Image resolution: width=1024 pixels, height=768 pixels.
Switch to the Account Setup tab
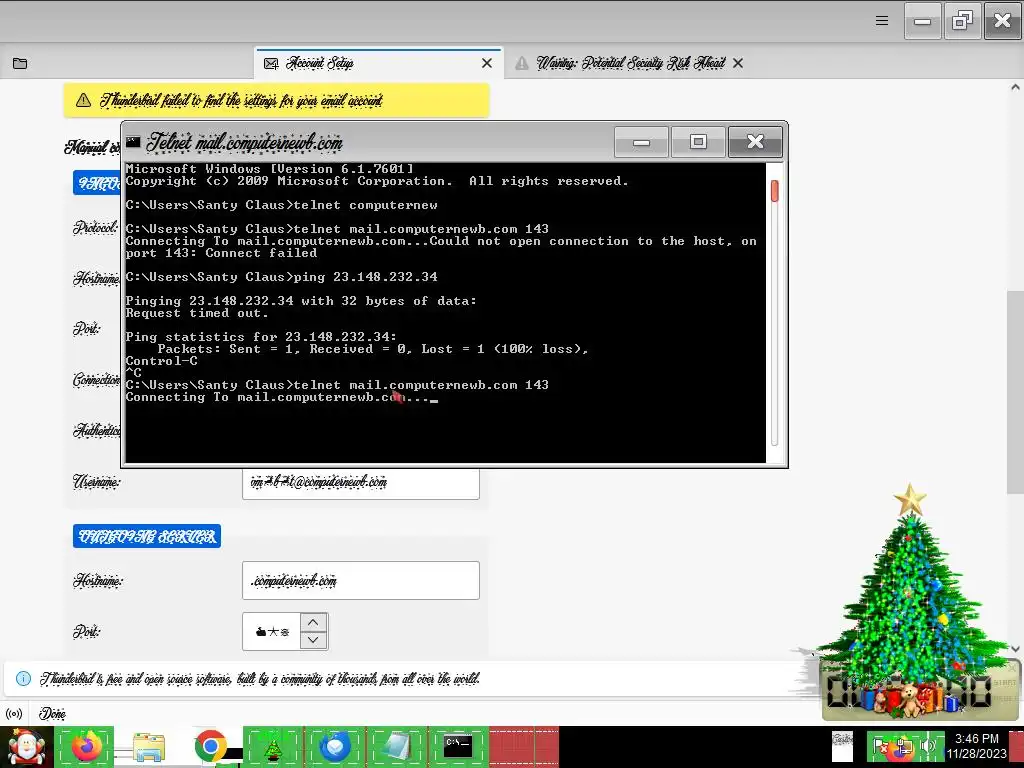[x=378, y=63]
